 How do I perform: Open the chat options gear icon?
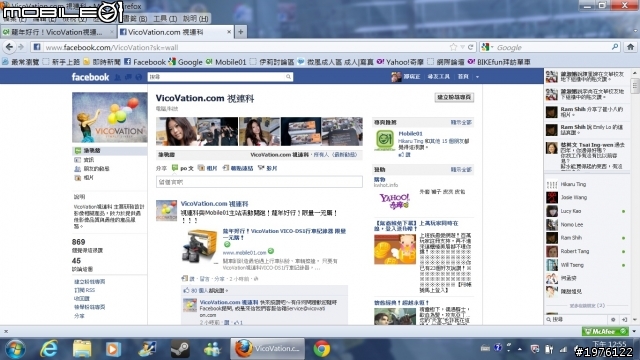(613, 320)
